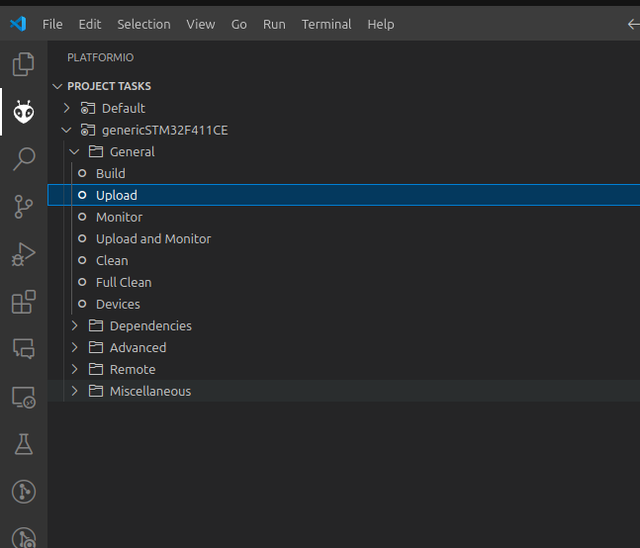640x548 pixels.
Task: Open the Extensions view
Action: 24,302
